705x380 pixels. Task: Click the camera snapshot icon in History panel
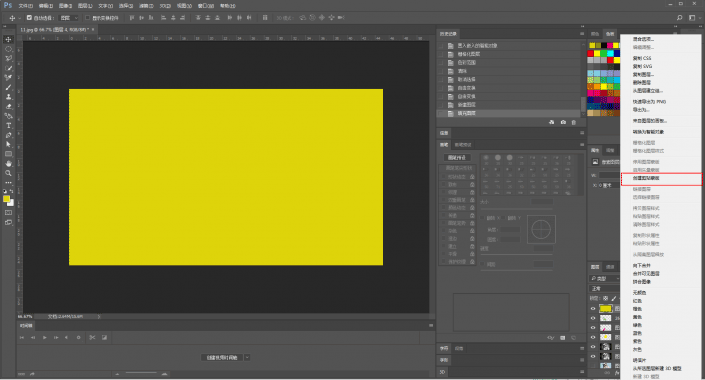(563, 122)
